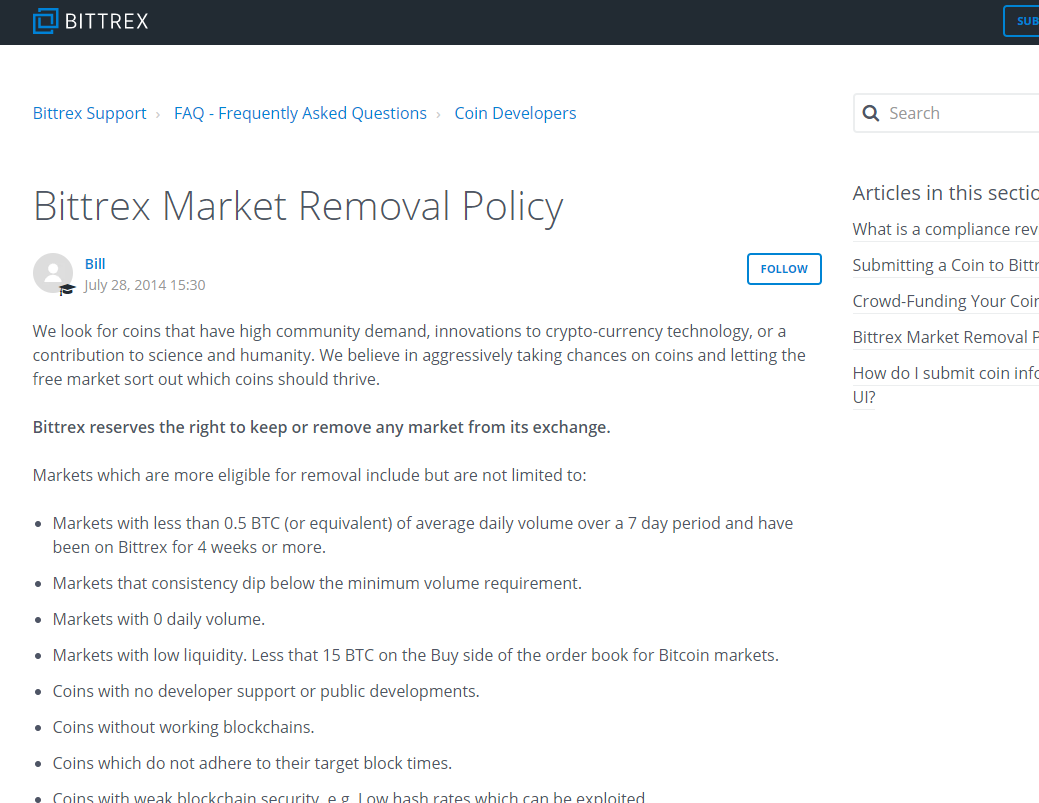Screen dimensions: 1039x803
Task: Open 'How do I submit coin info' article
Action: (946, 385)
